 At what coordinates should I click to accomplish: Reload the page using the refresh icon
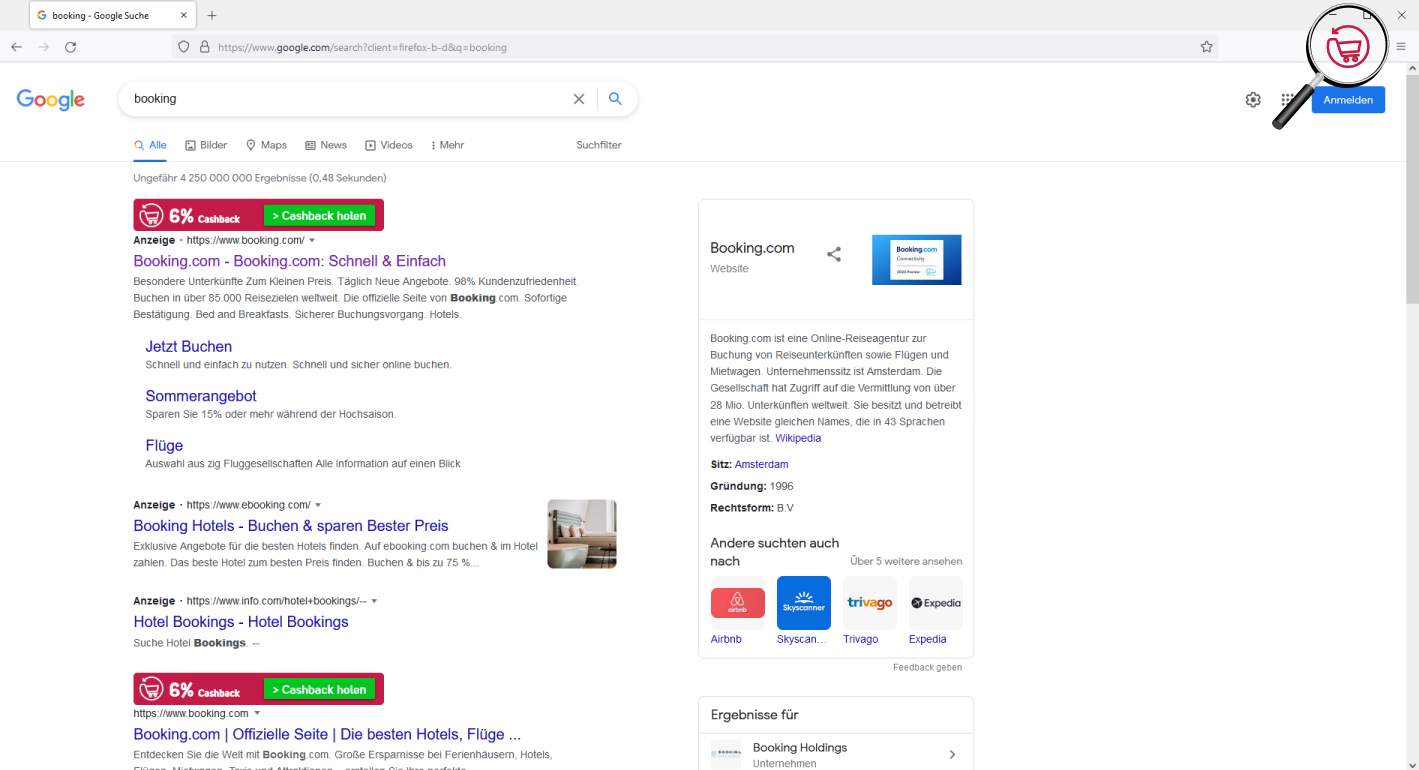coord(69,47)
